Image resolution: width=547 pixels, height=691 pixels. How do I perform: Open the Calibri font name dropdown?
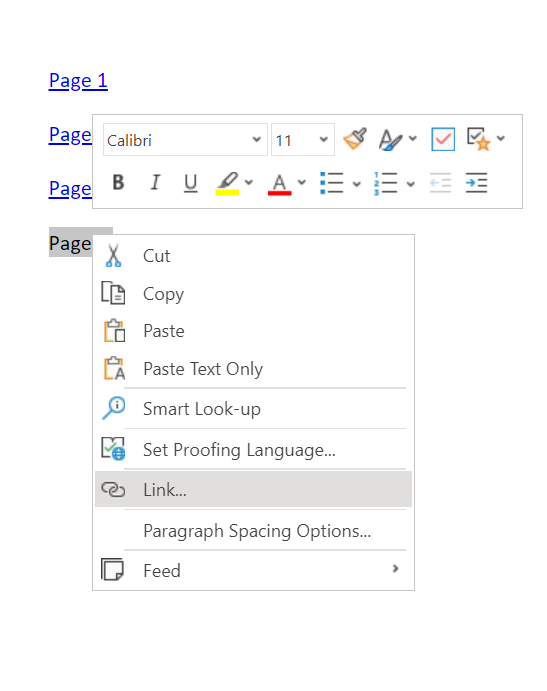pyautogui.click(x=185, y=140)
